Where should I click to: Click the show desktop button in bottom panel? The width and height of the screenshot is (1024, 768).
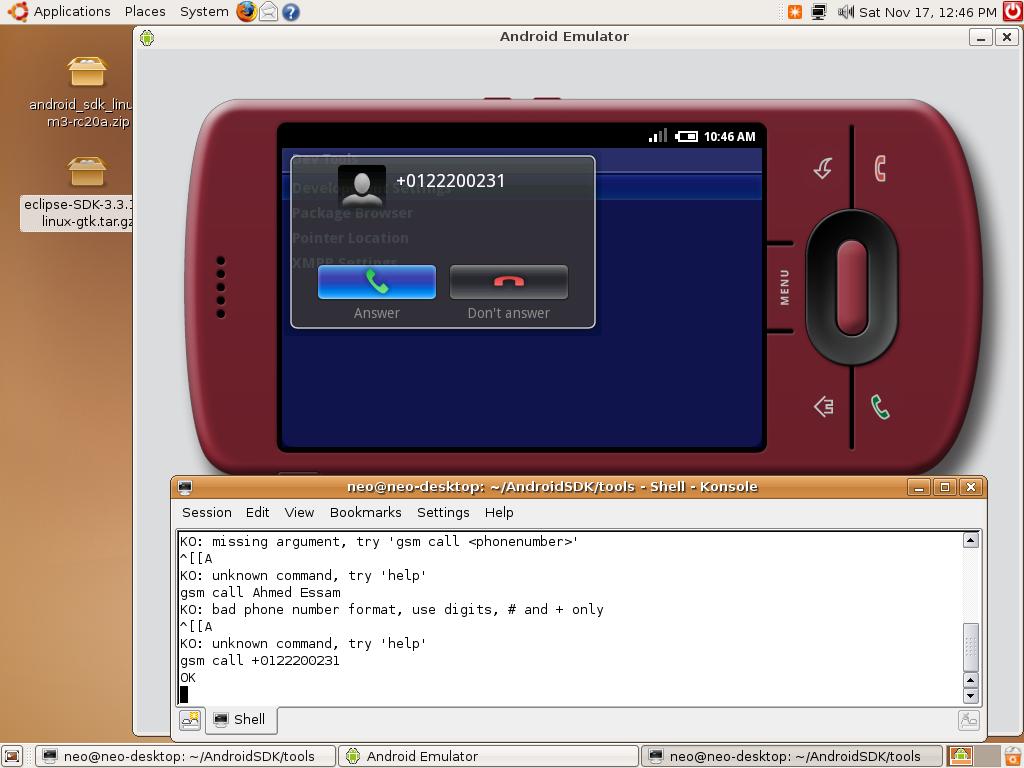click(12, 756)
